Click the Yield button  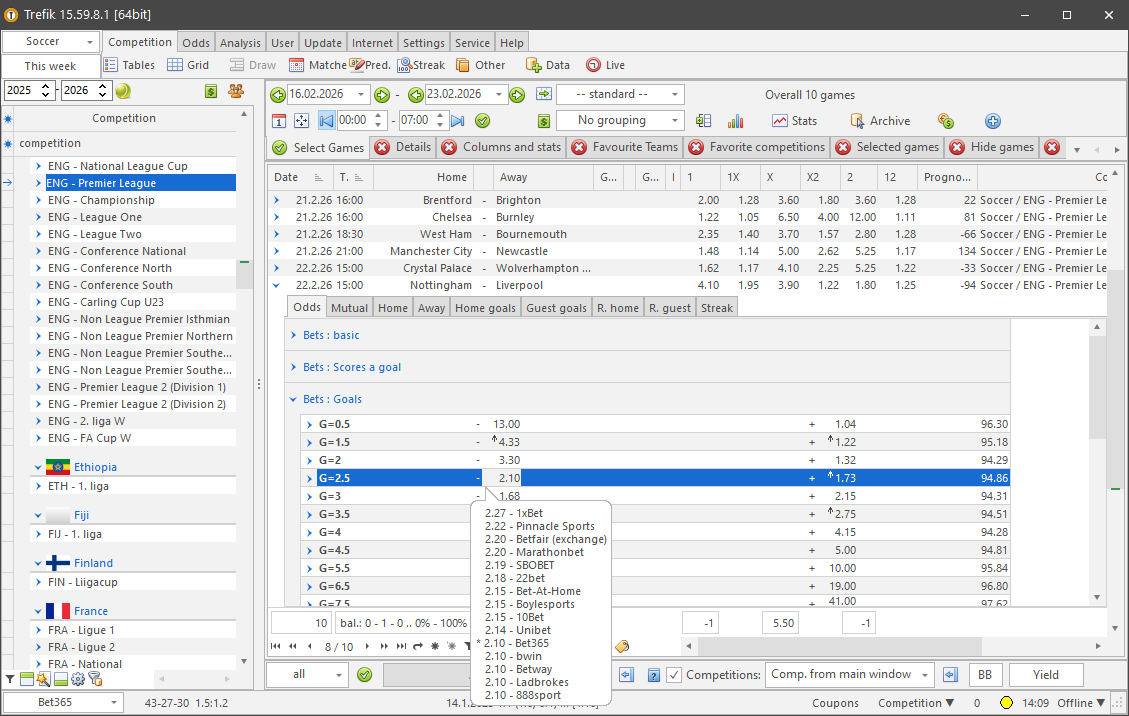point(1046,675)
